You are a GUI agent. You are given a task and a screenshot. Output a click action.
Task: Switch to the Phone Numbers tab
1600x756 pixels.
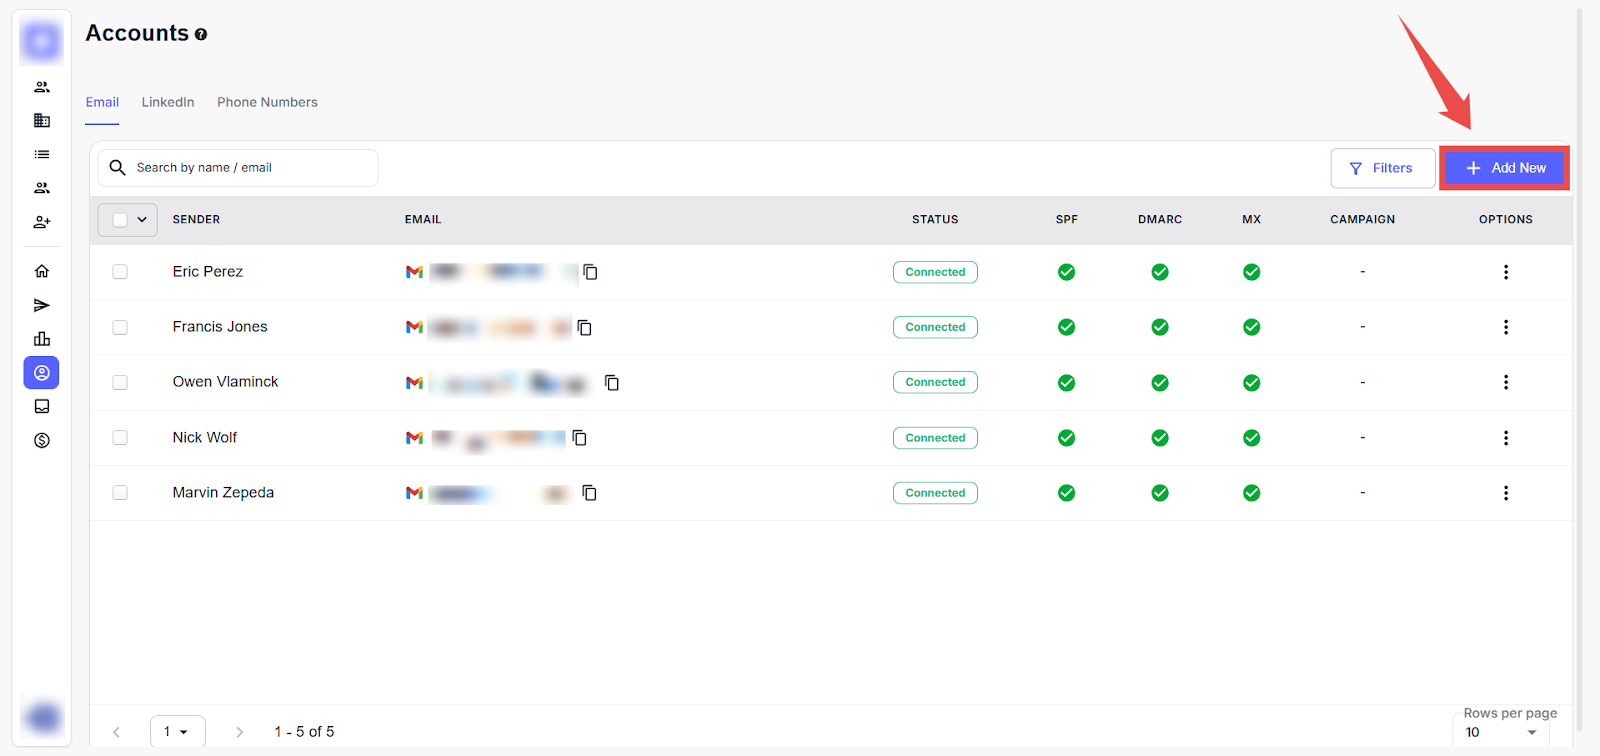click(267, 102)
